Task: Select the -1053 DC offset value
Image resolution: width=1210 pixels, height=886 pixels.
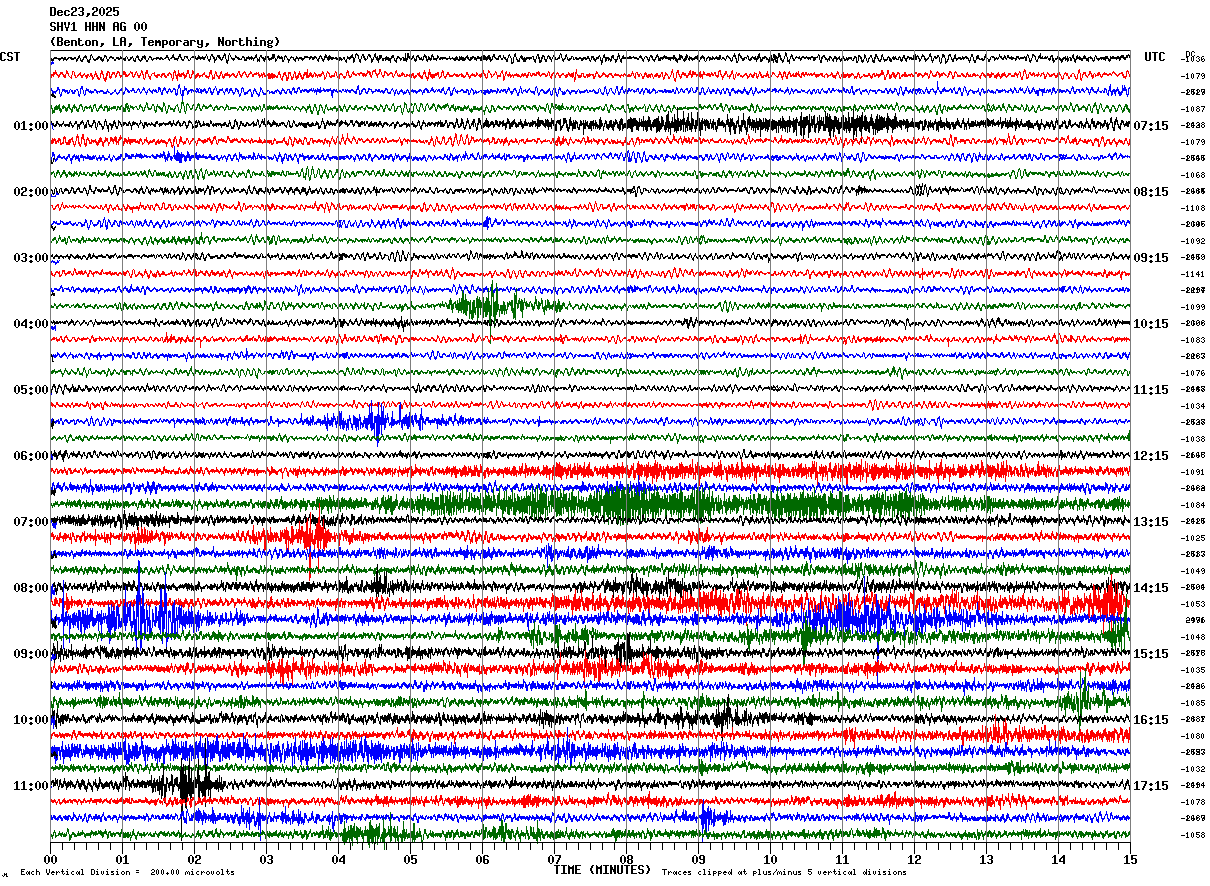Action: click(1193, 604)
